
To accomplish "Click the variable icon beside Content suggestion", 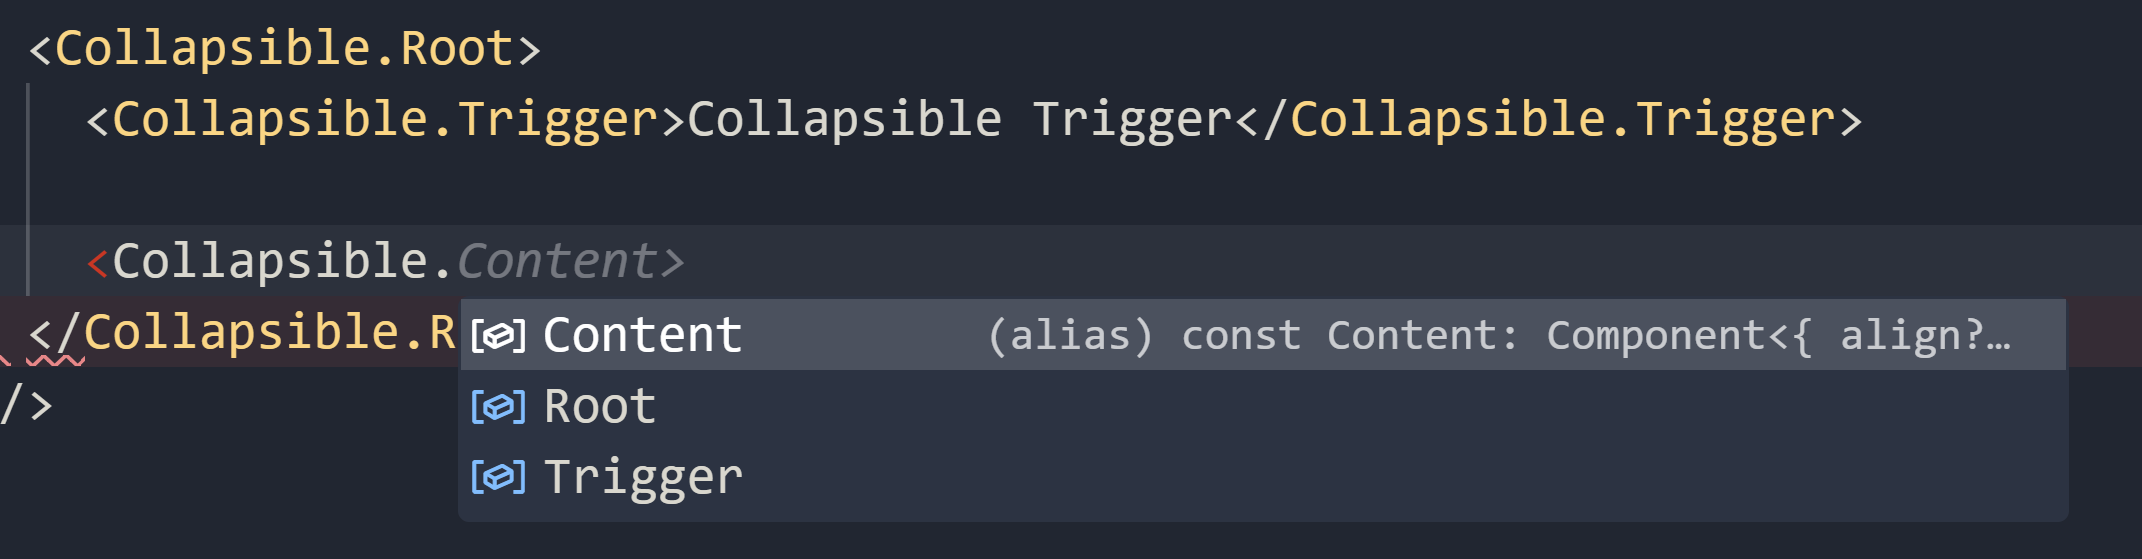I will [498, 336].
